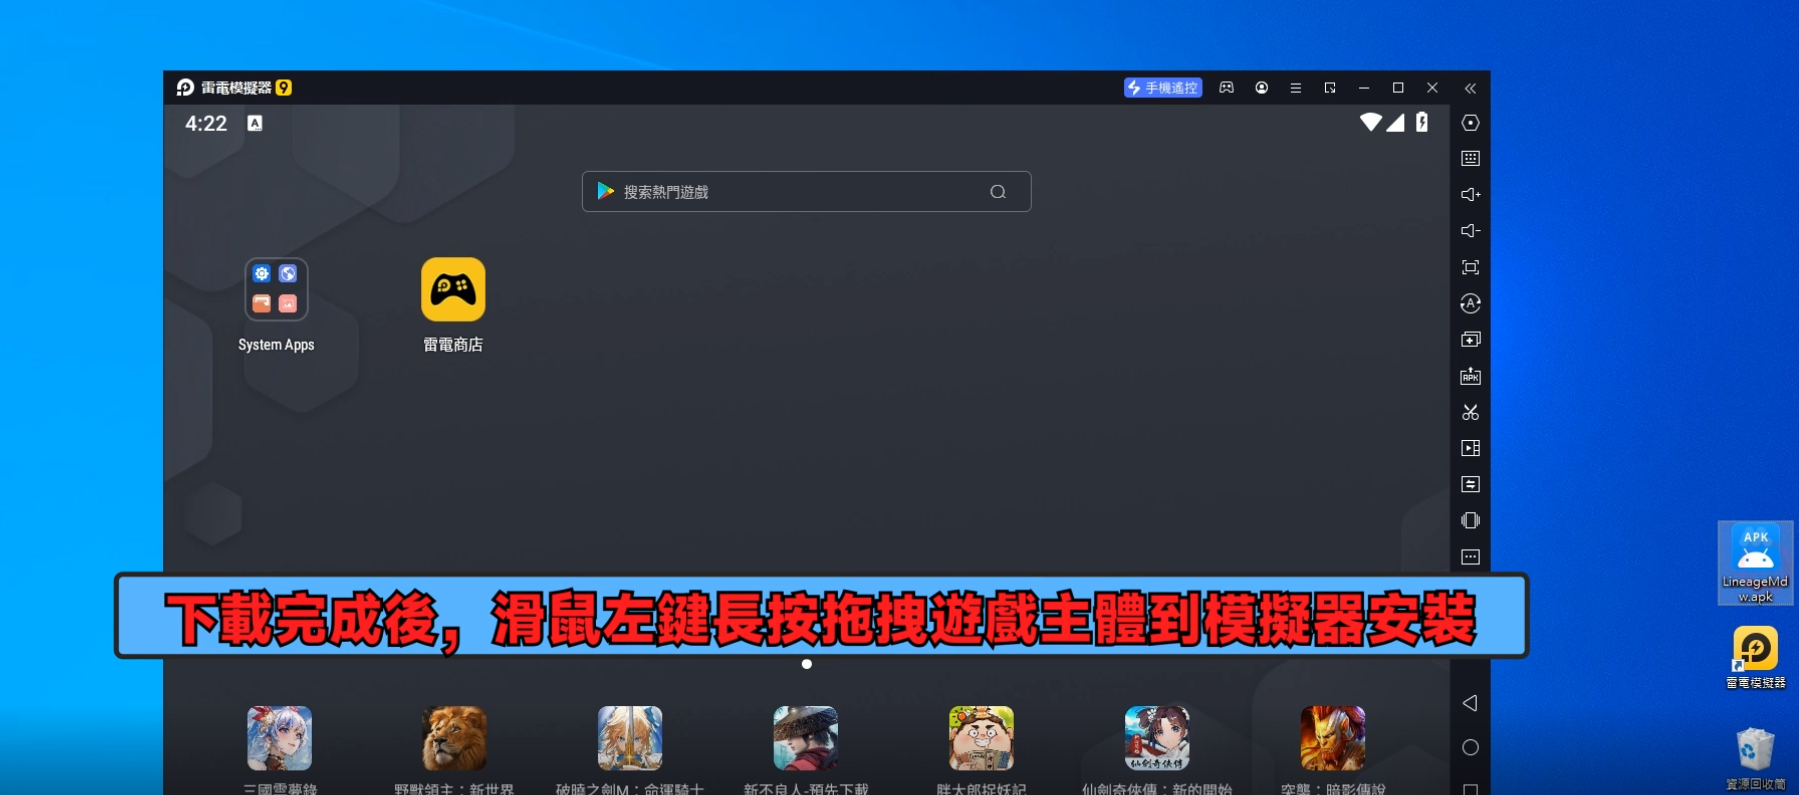Open the emulator settings hexagon icon
1799x795 pixels.
tap(1470, 123)
